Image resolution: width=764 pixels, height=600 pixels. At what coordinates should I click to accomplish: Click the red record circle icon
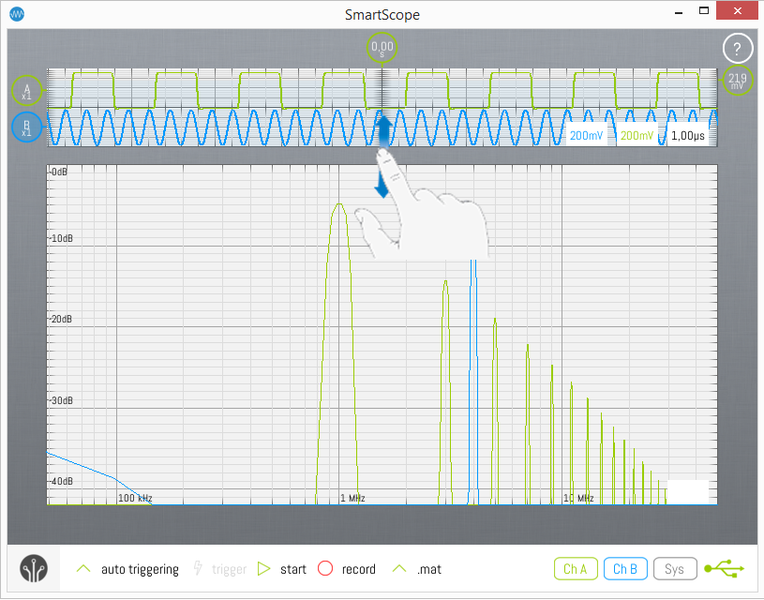tap(325, 569)
